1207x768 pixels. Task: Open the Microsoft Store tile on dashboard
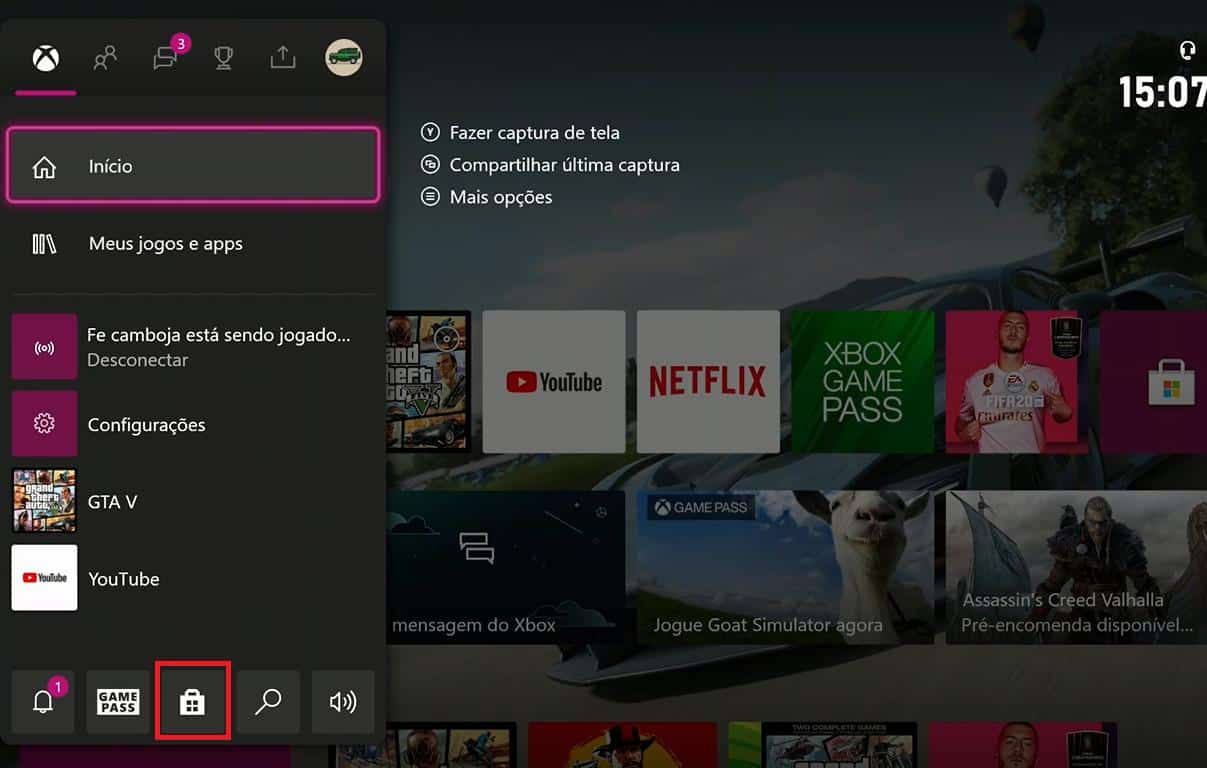pyautogui.click(x=1154, y=382)
